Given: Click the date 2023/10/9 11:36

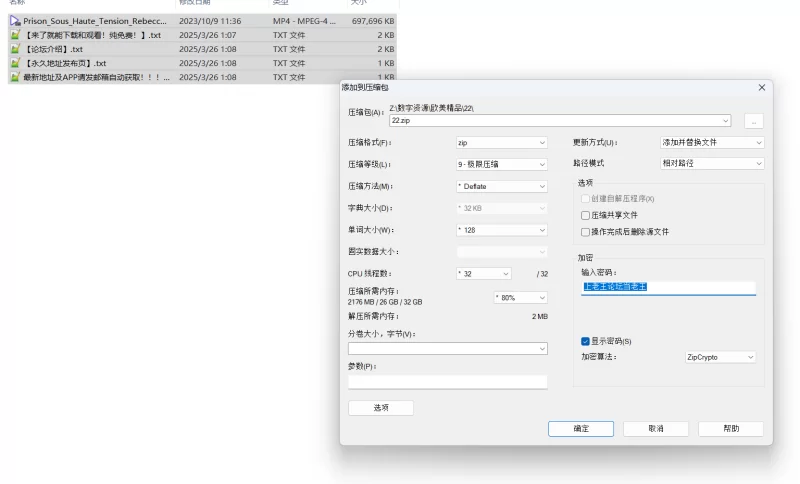Looking at the screenshot, I should (210, 21).
